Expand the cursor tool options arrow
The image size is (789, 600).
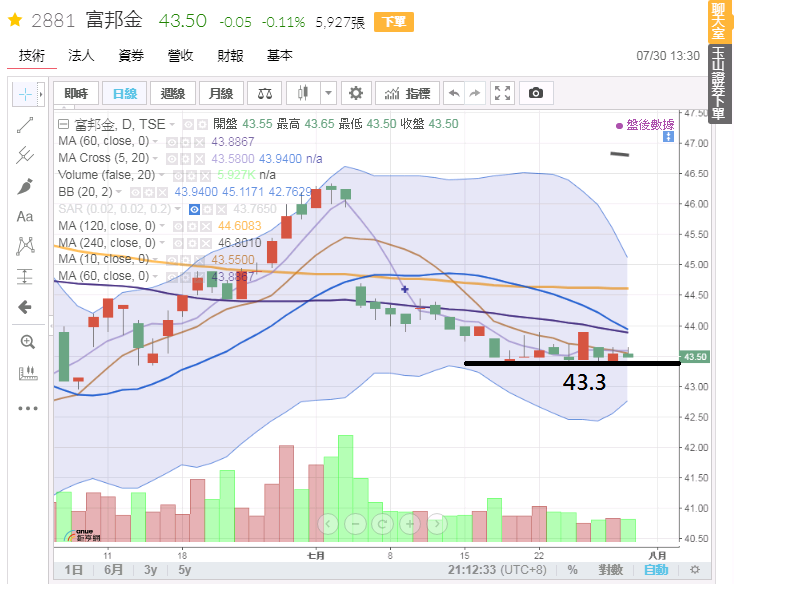(41, 94)
